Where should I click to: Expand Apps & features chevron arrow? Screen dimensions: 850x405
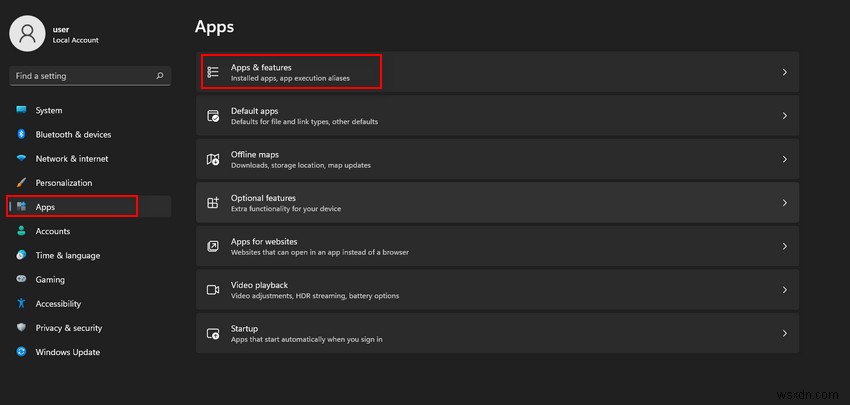point(785,72)
